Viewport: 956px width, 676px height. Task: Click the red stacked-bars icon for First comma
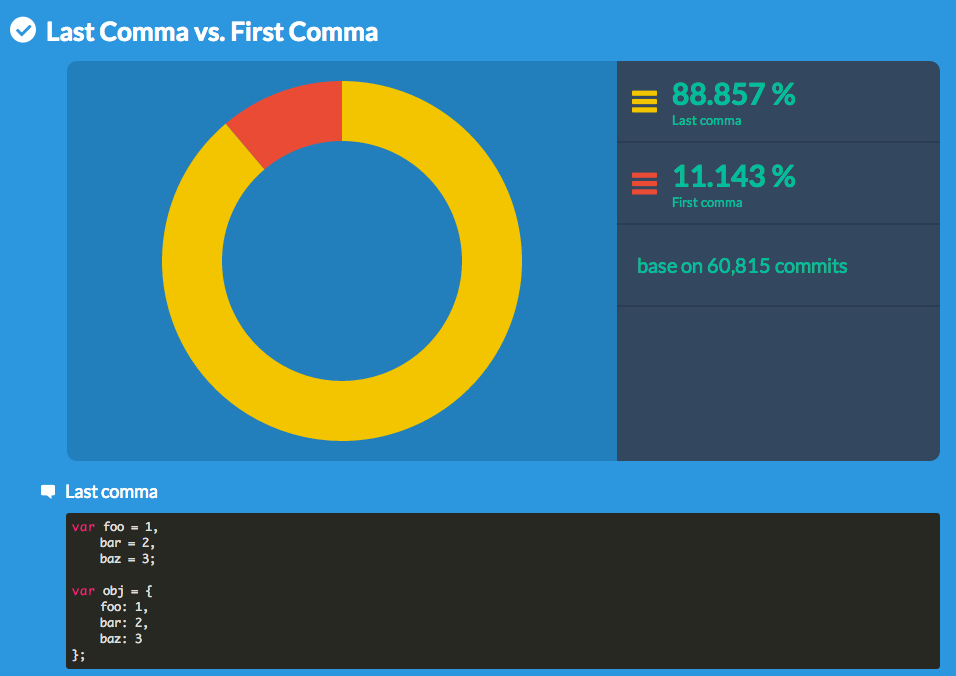click(x=644, y=183)
